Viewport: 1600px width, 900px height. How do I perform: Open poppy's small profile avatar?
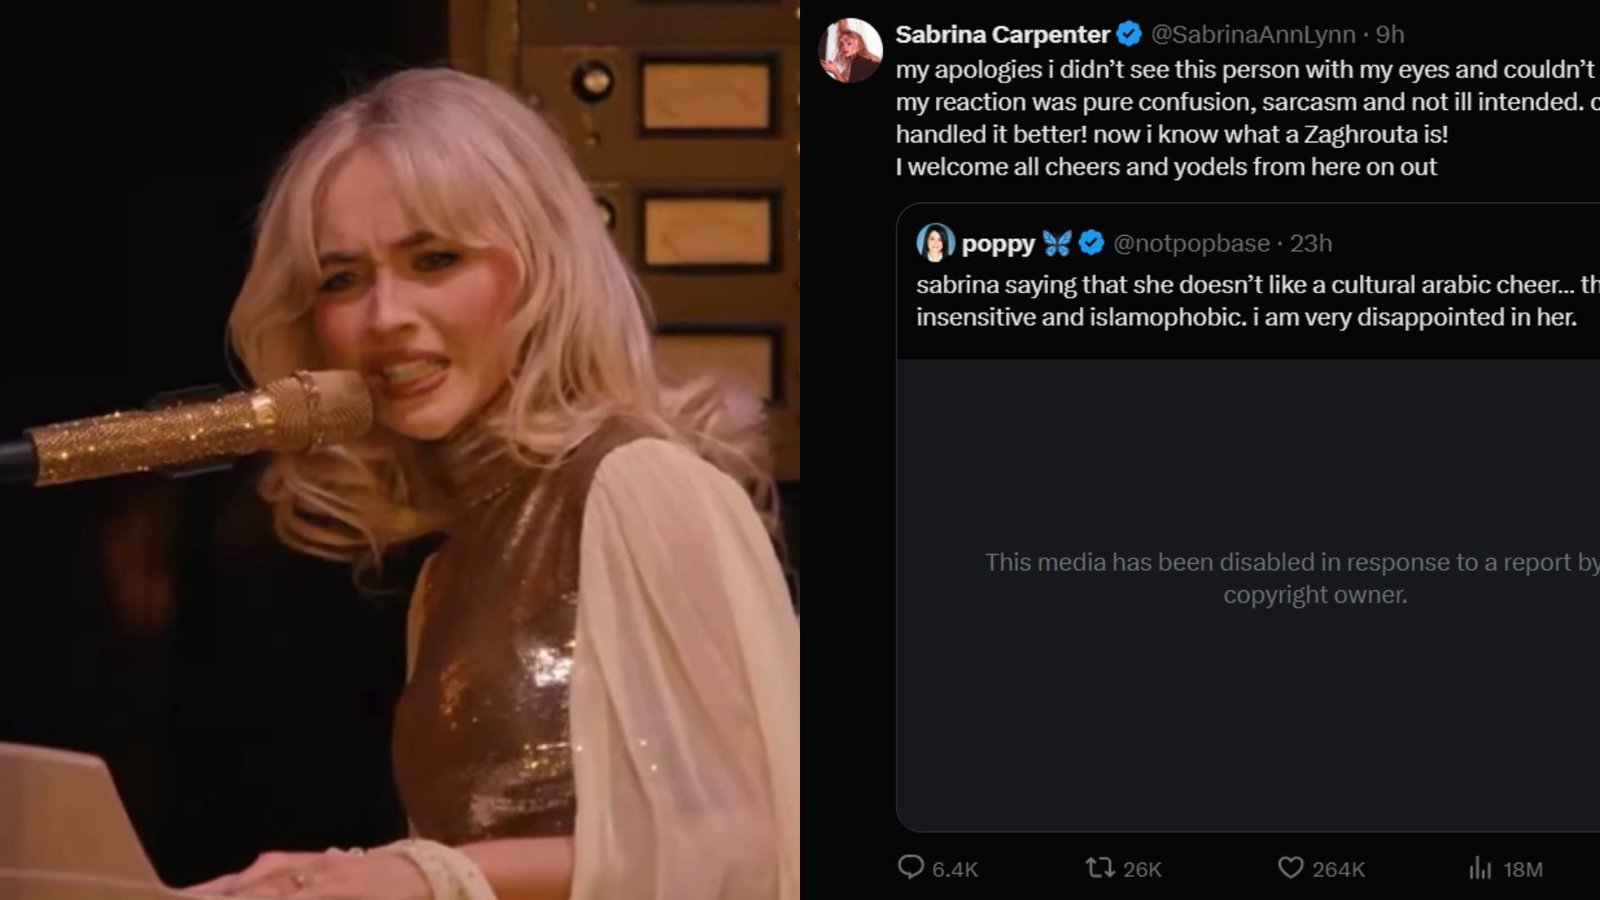click(x=935, y=242)
